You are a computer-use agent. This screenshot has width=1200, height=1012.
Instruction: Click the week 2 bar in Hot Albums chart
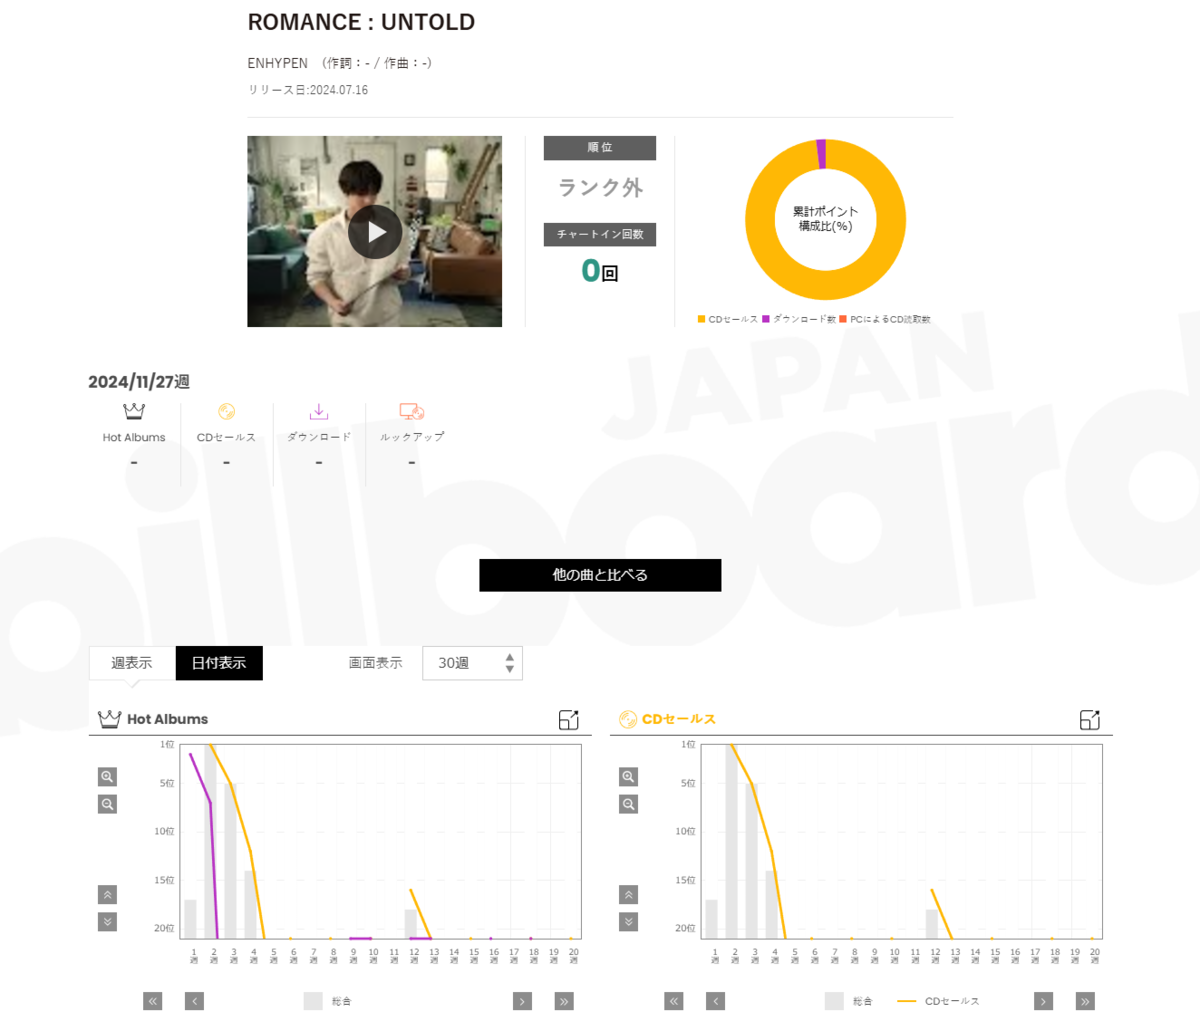coord(211,841)
